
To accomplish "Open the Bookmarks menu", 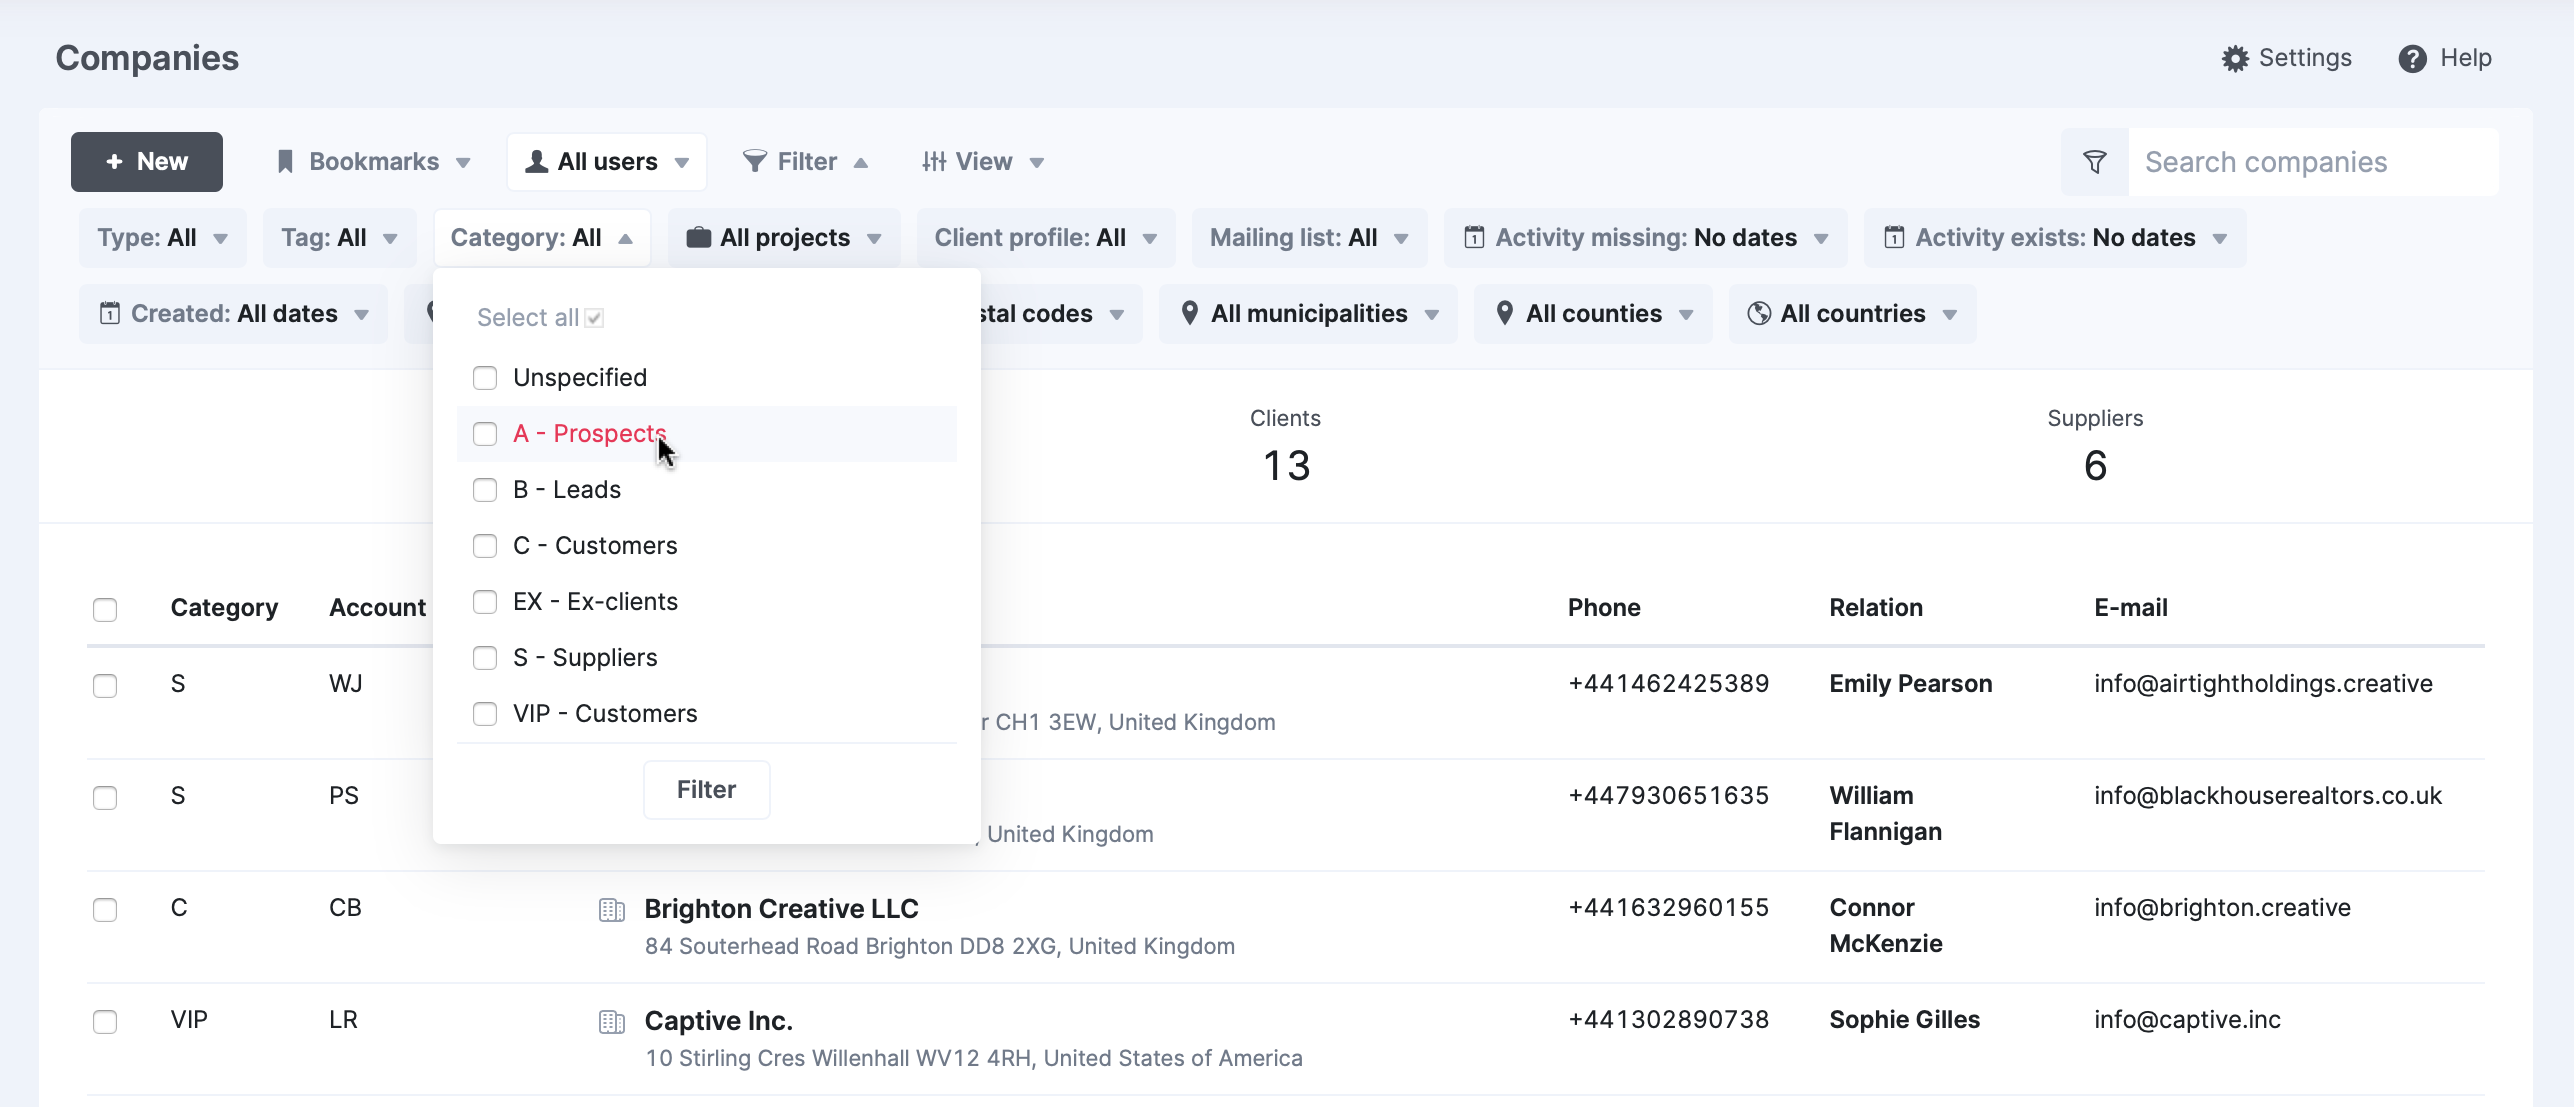I will [373, 162].
